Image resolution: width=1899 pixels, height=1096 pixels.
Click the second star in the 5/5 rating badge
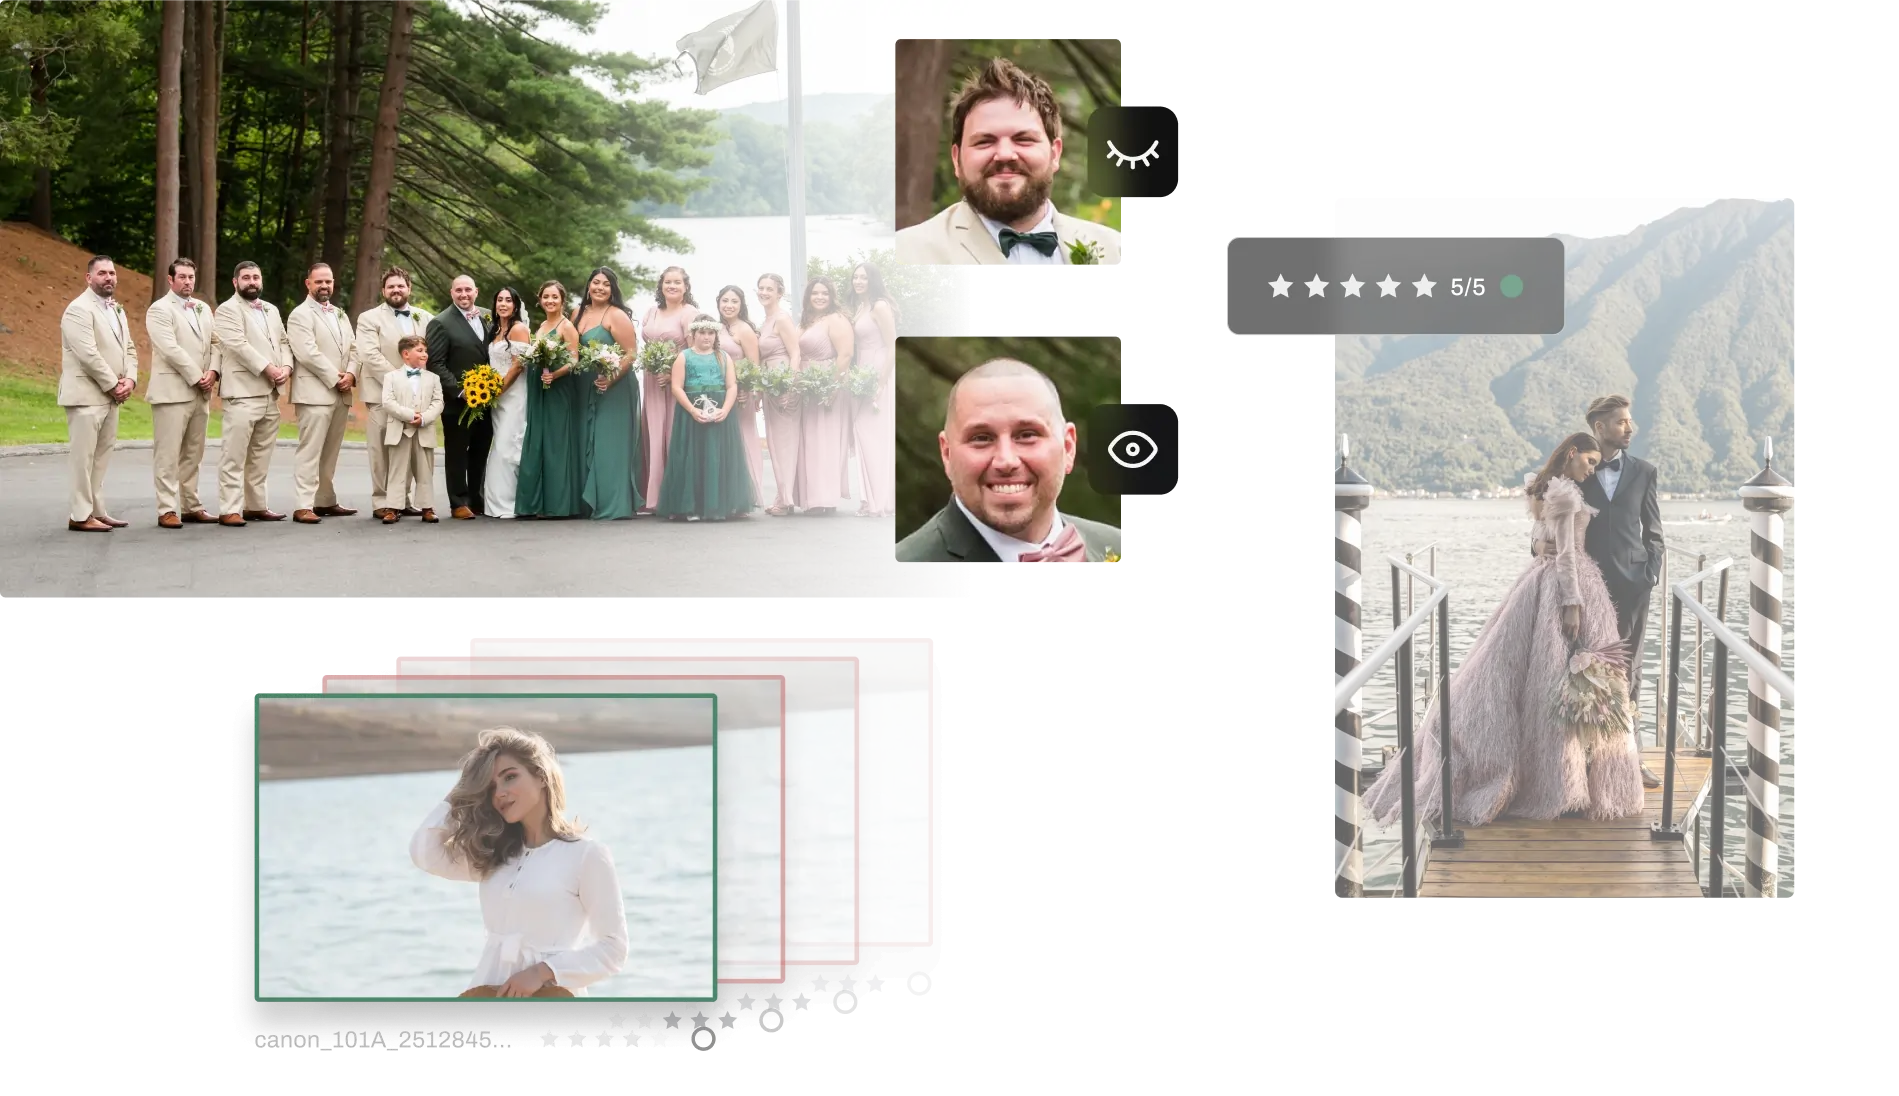point(1316,287)
